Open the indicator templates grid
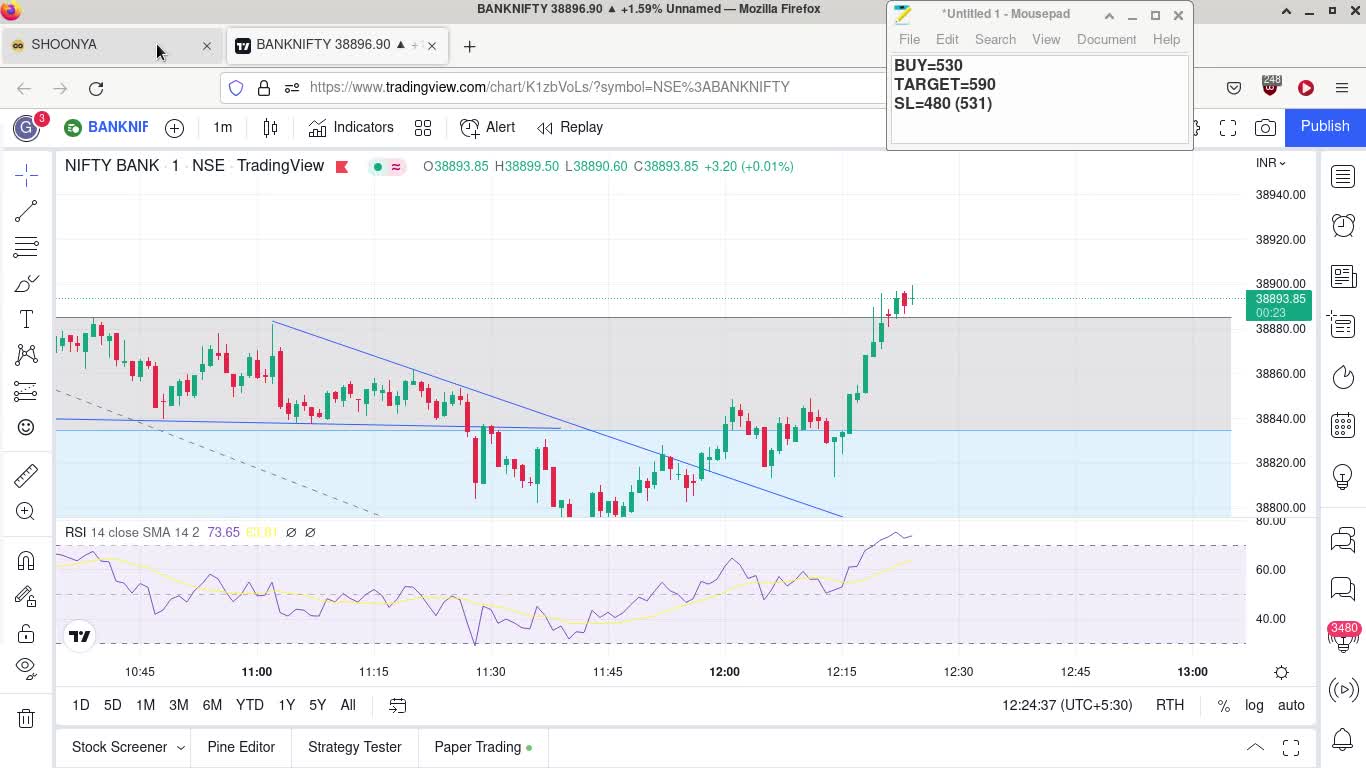Screen dimensions: 1366x768 (423, 128)
